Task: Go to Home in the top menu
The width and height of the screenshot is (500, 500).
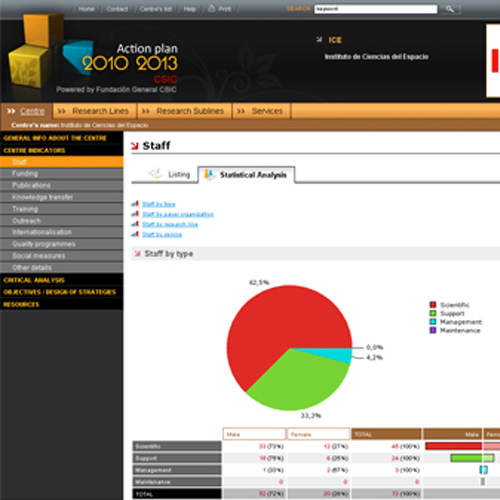Action: 86,9
